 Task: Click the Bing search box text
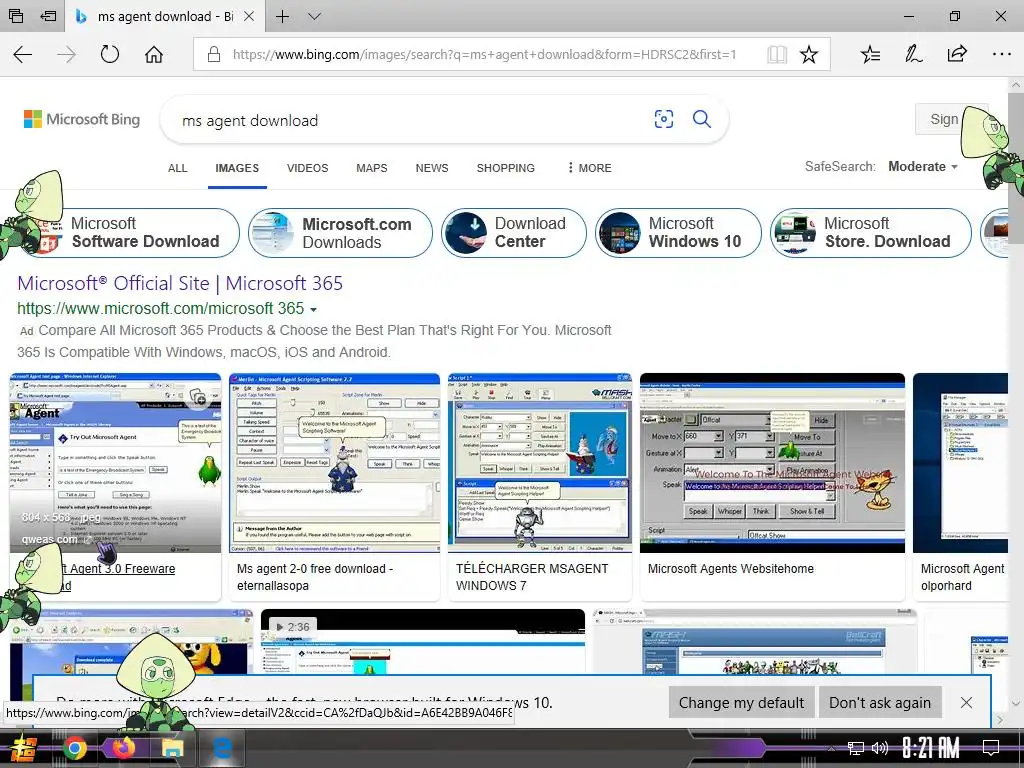[x=250, y=121]
